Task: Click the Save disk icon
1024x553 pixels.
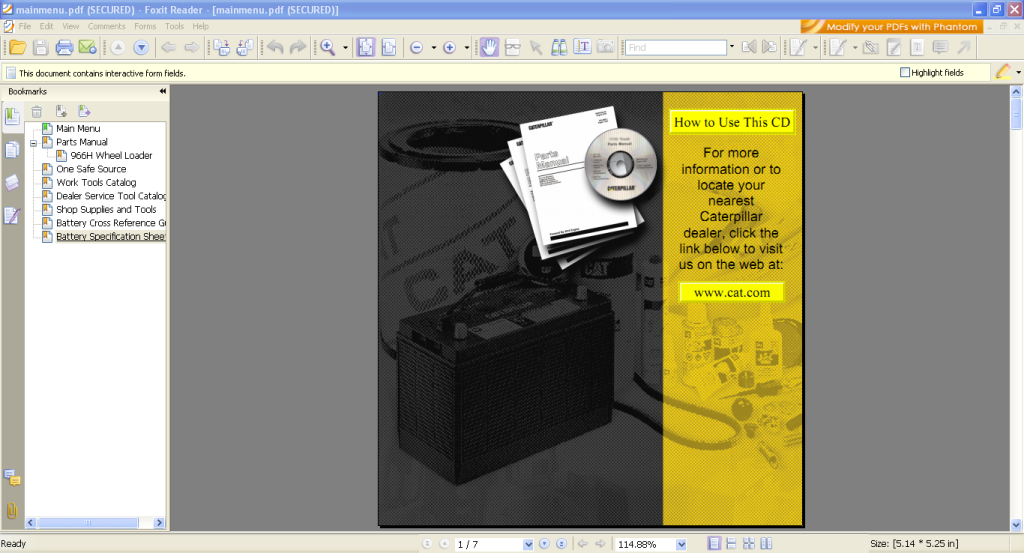Action: point(40,47)
